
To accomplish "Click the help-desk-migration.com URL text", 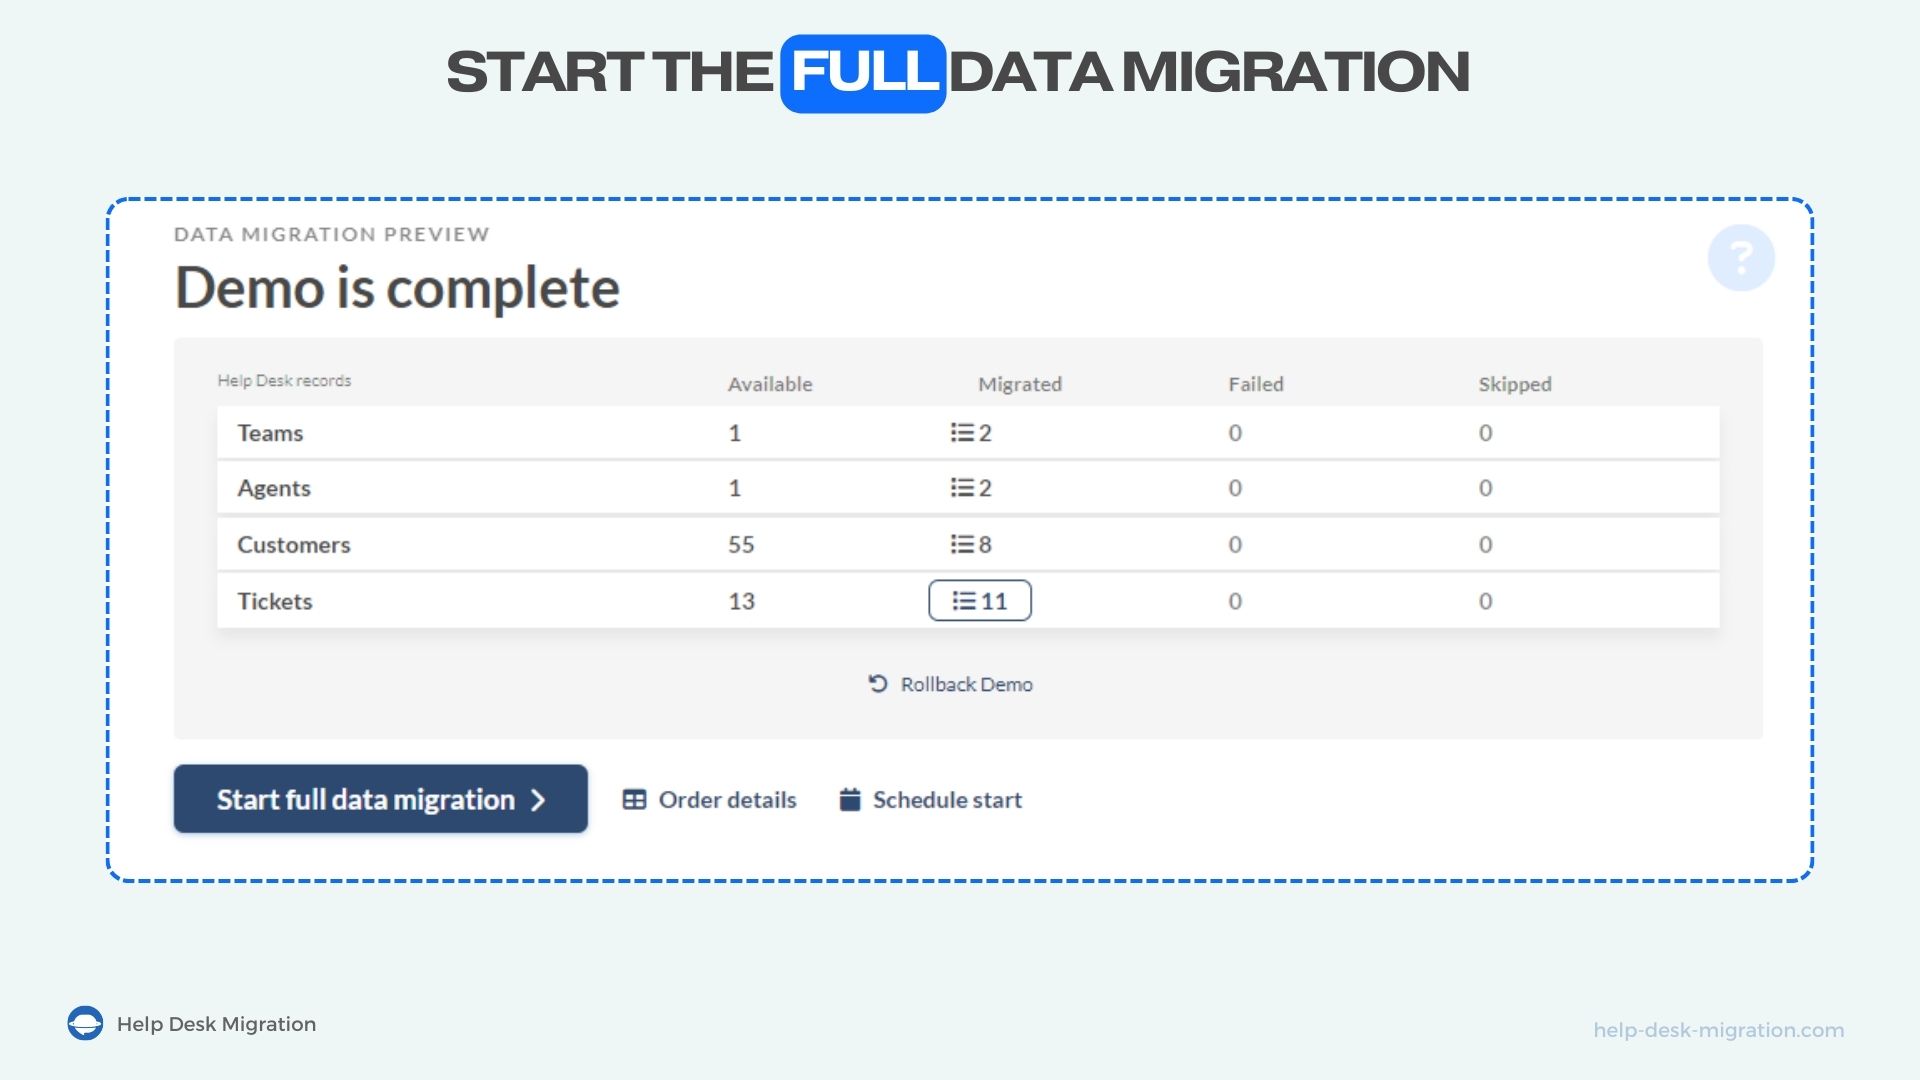I will [1719, 1030].
